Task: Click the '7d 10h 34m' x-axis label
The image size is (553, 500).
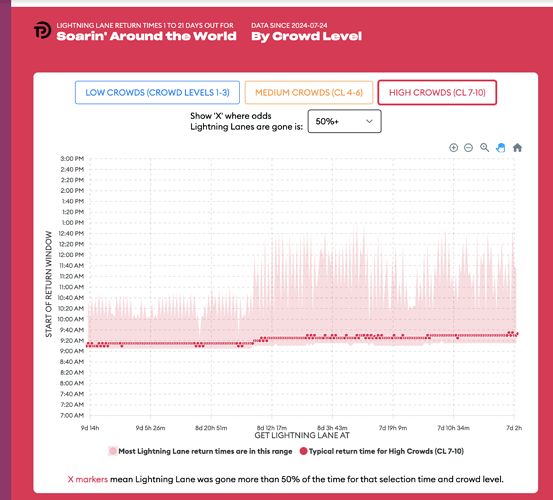Action: (454, 428)
